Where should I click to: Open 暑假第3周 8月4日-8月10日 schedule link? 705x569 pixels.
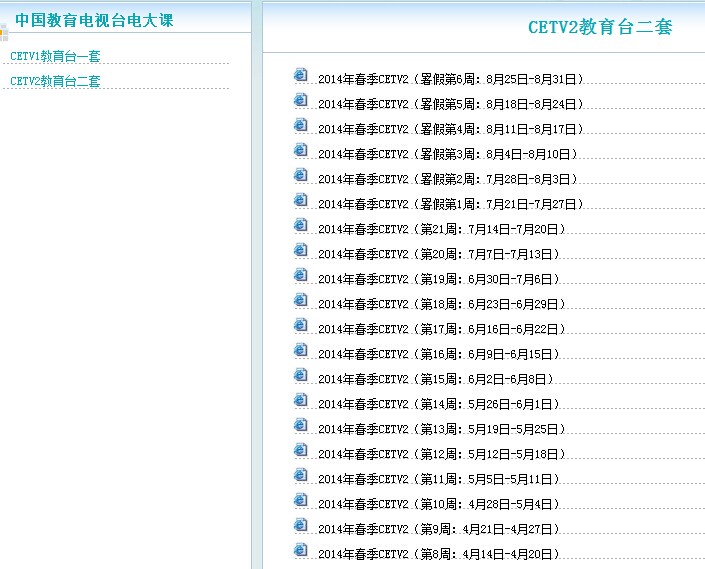pos(447,154)
